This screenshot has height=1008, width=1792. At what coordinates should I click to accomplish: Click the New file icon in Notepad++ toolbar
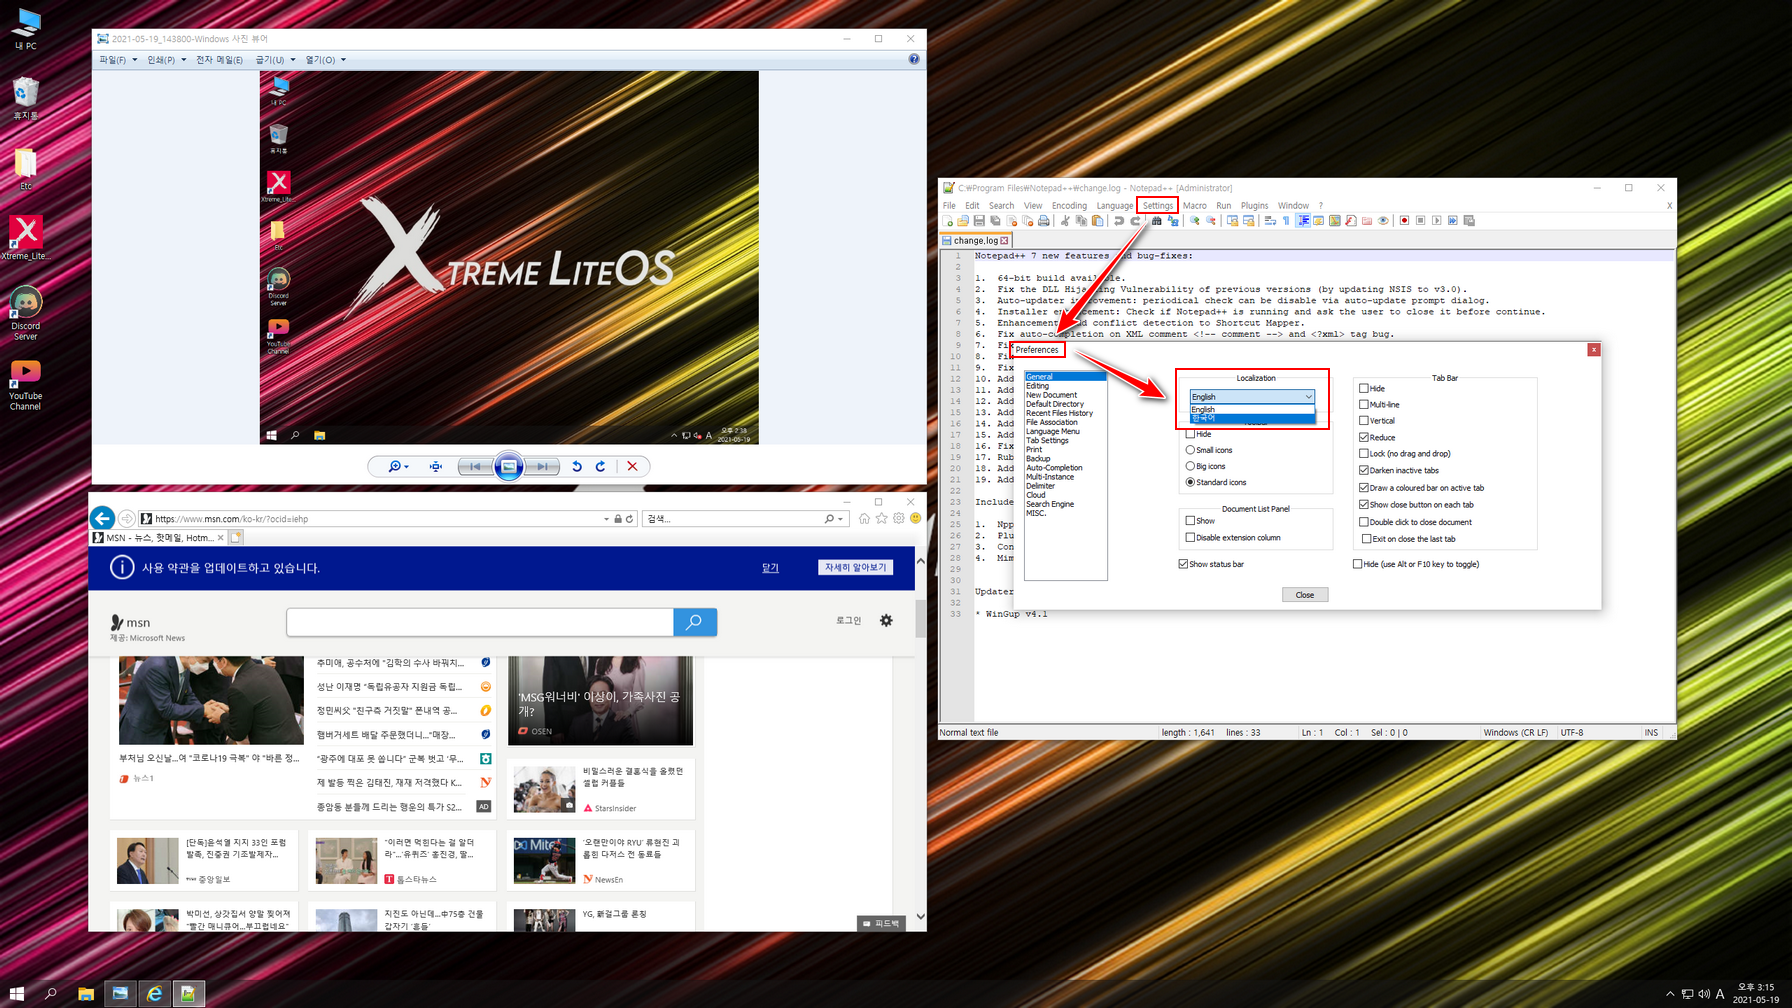tap(947, 221)
